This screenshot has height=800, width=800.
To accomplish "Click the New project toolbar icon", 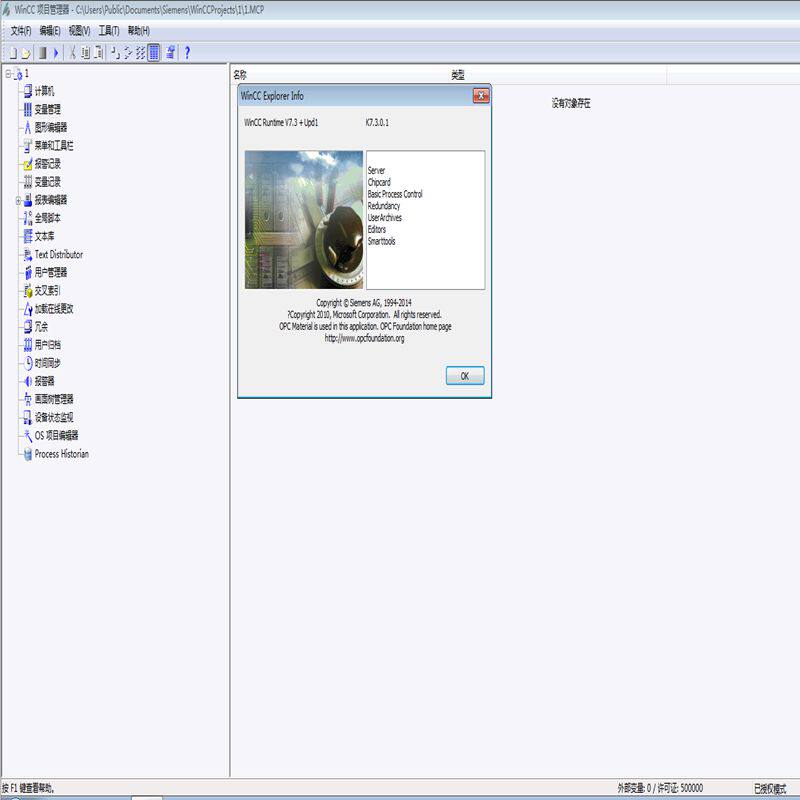I will [13, 53].
